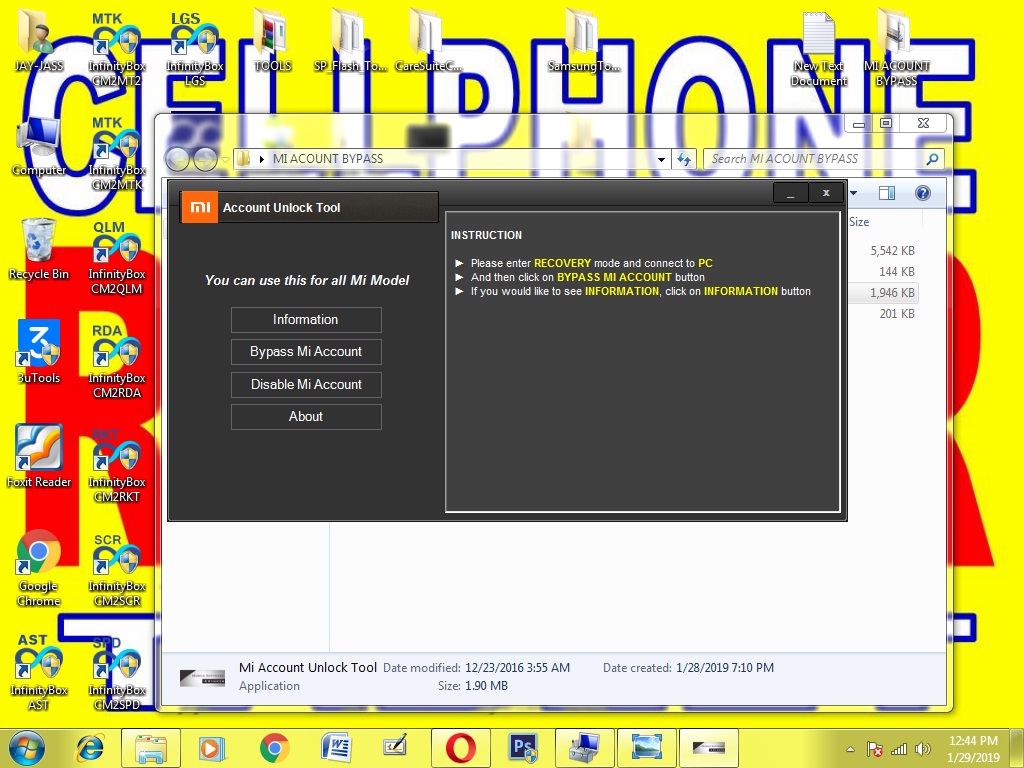Expand the address bar history dropdown
The image size is (1024, 768).
coord(662,159)
